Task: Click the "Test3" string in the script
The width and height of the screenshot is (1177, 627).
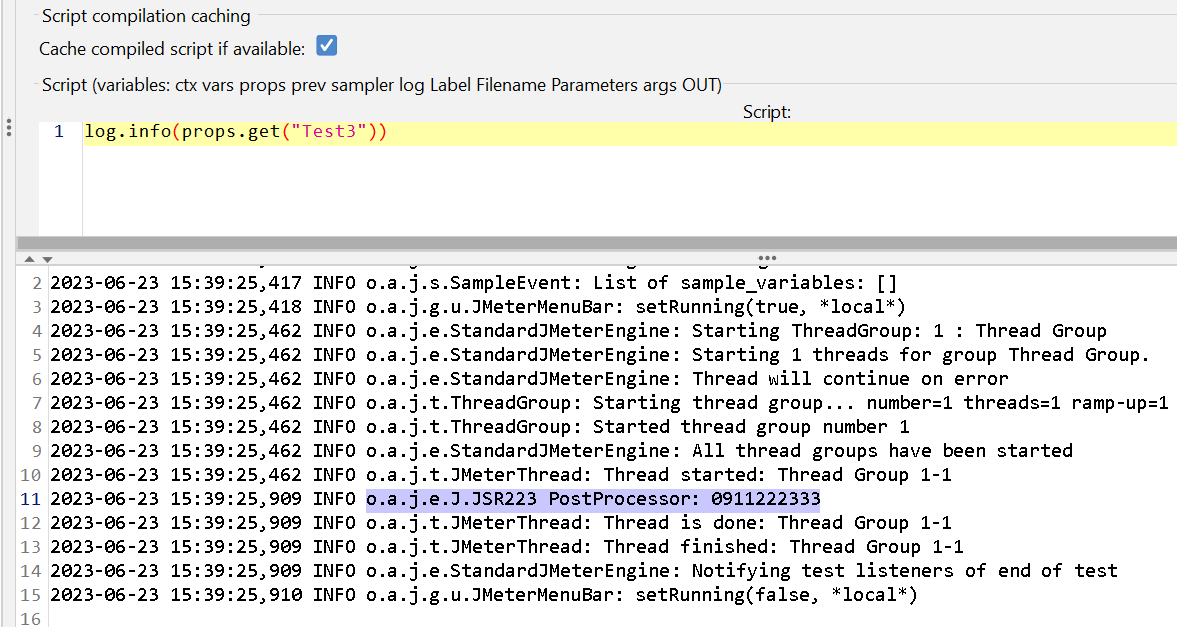Action: click(325, 132)
